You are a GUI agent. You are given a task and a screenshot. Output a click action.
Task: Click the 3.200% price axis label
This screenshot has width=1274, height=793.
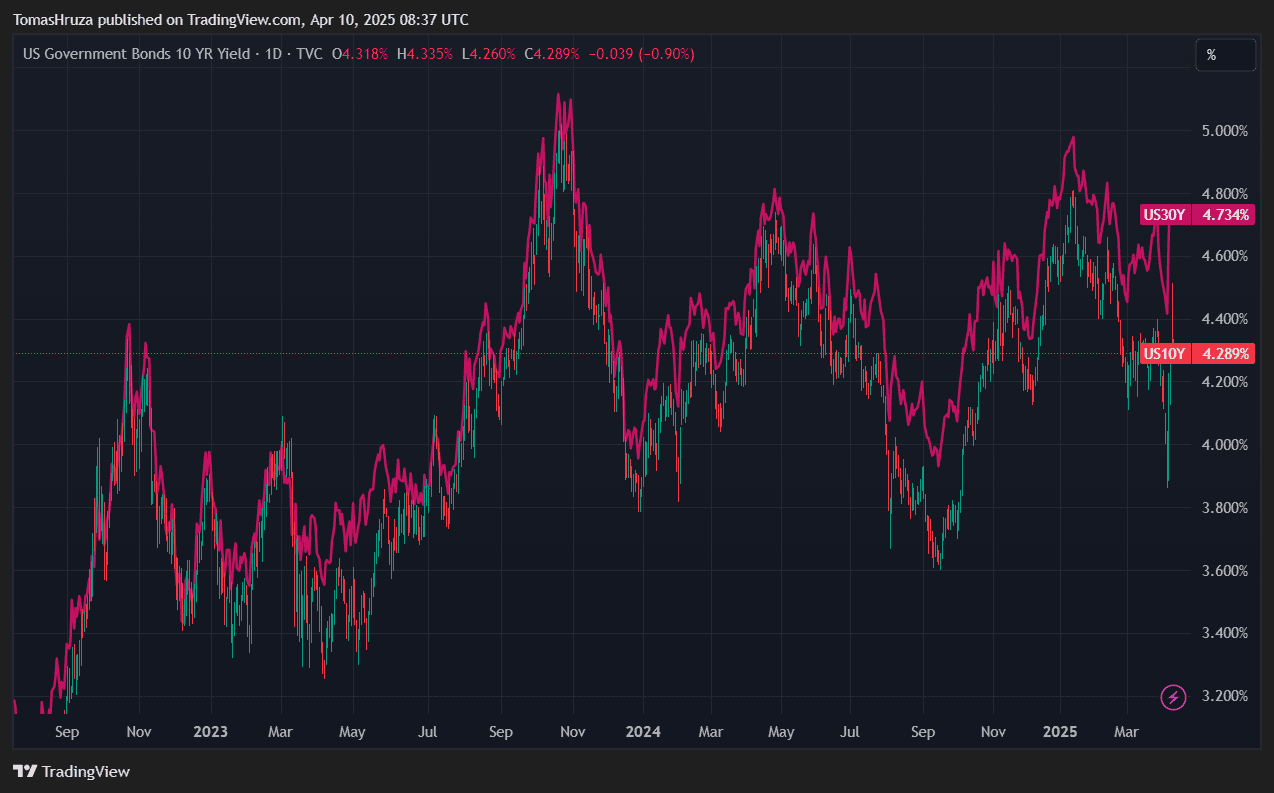pos(1224,696)
